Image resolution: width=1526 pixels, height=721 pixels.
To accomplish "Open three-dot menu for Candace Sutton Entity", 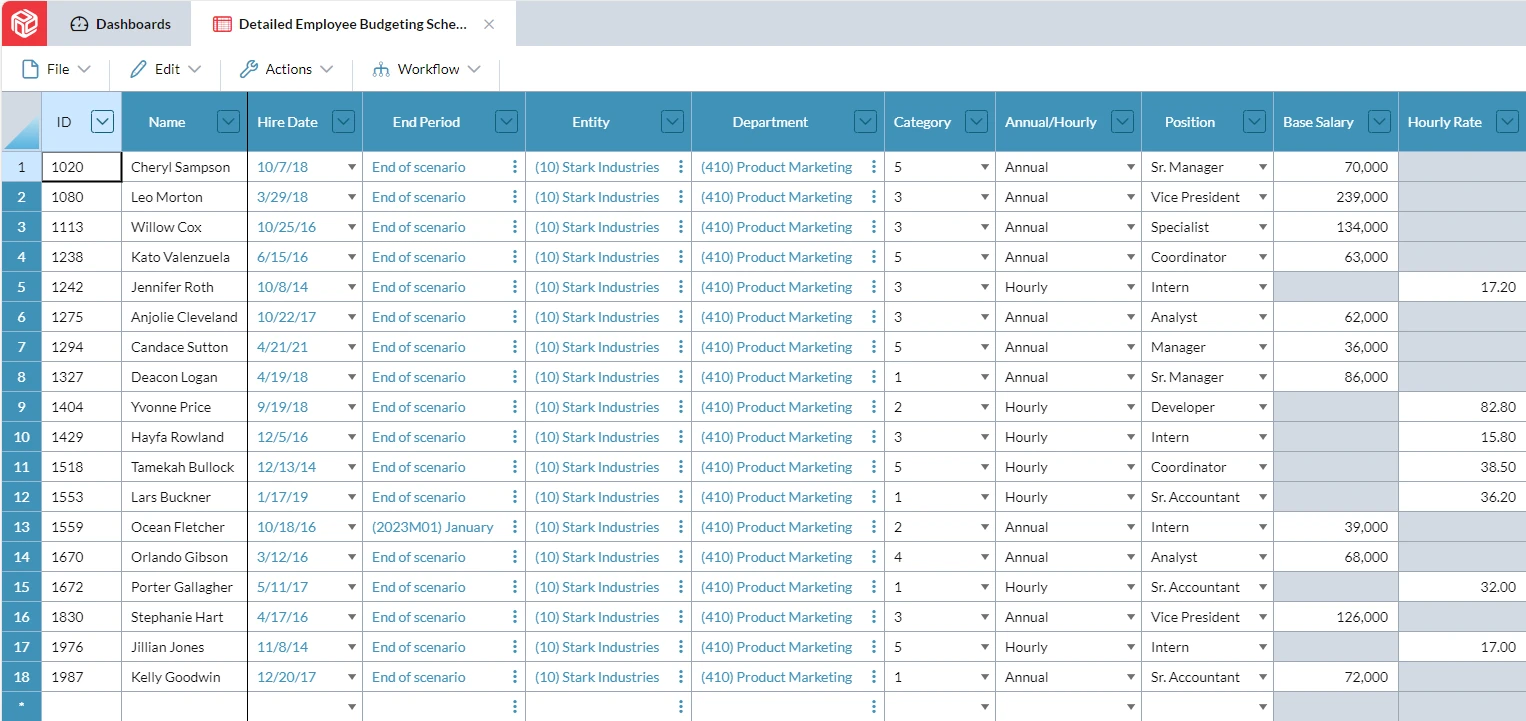I will [x=681, y=347].
